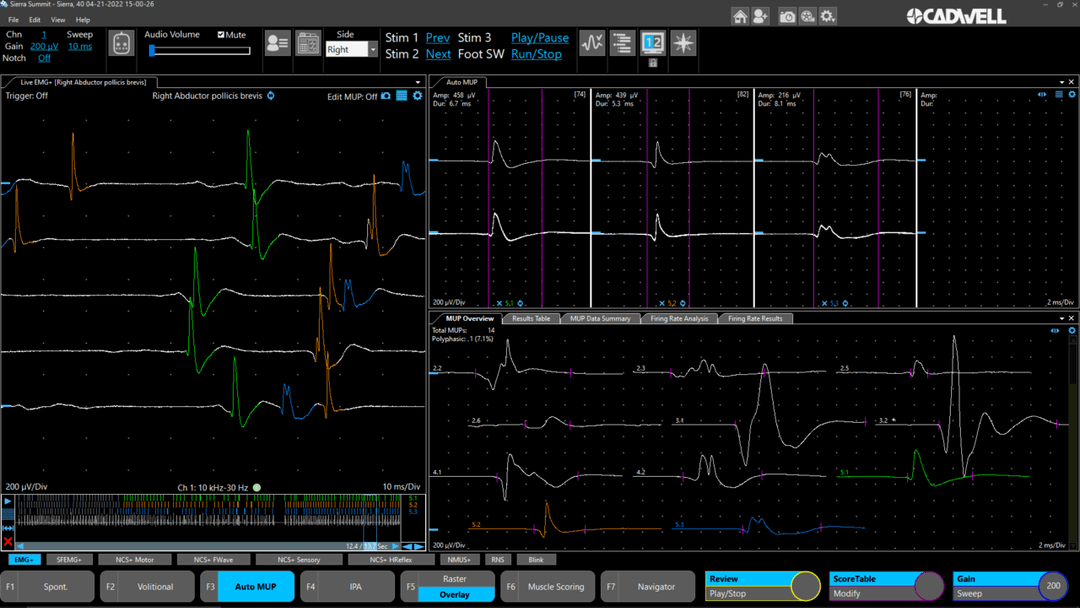Click the amplifier device icon beside Sweep
Screen dimensions: 1080x608
pos(121,44)
